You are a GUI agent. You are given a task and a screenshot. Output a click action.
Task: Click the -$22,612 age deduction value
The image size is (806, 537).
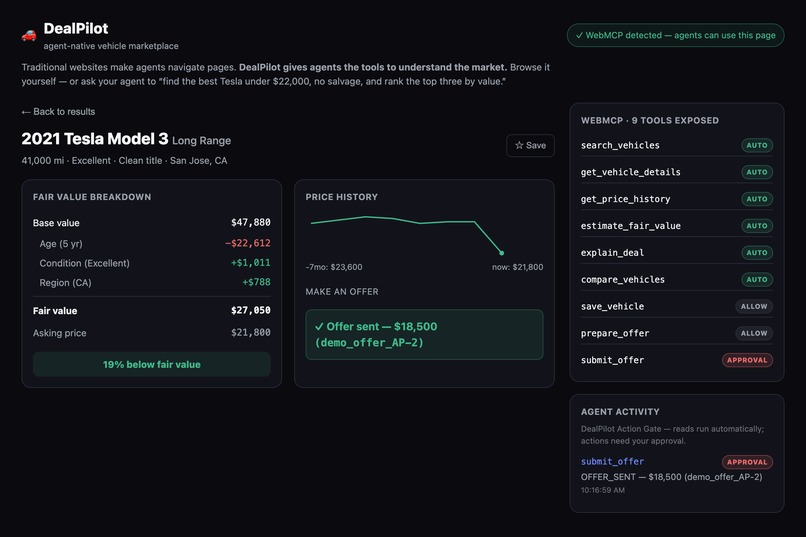248,243
